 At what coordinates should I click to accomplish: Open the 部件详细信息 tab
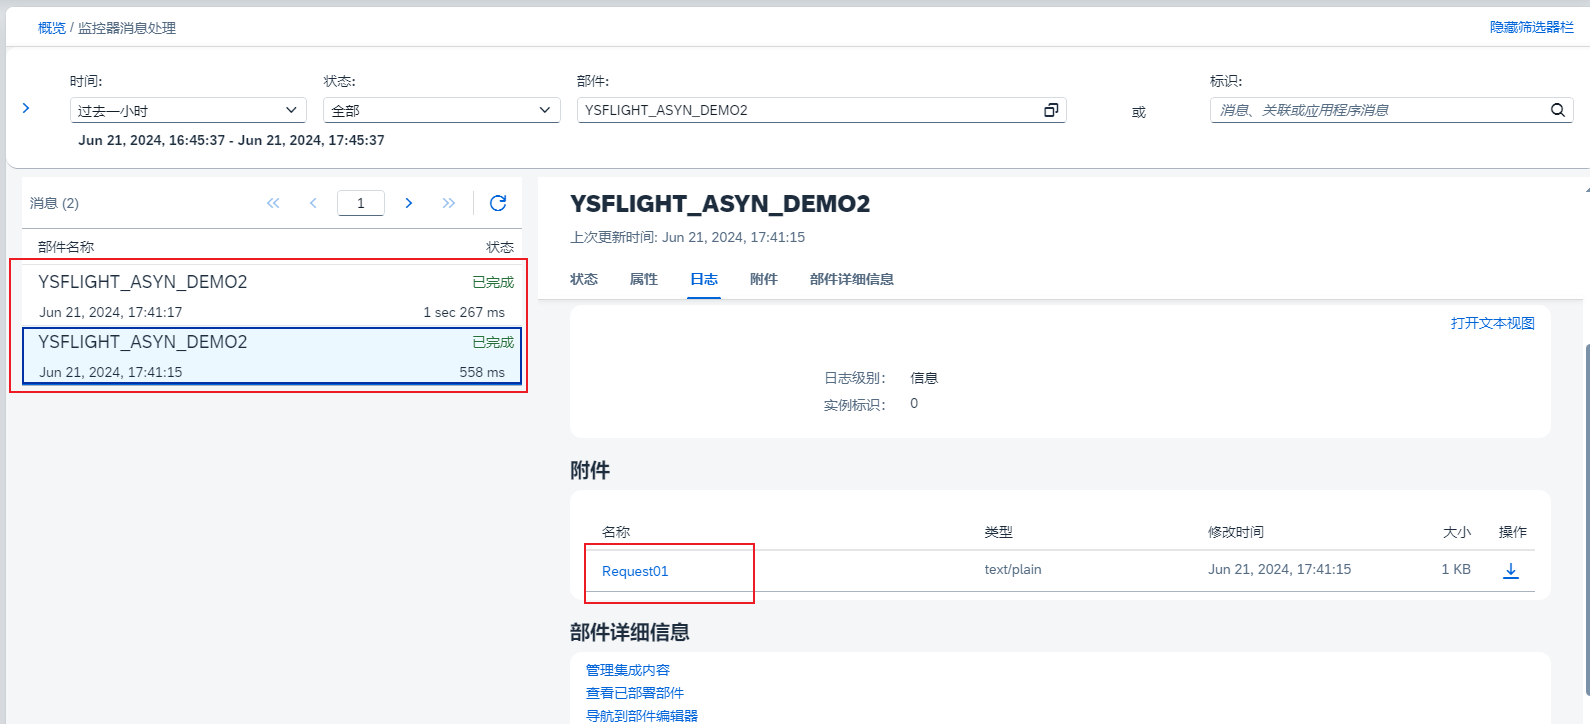point(852,279)
